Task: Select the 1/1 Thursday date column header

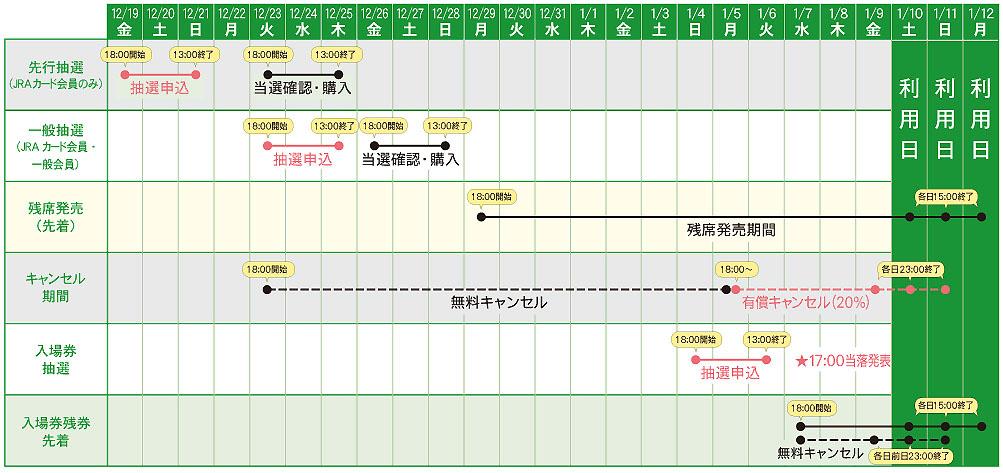Action: 588,20
